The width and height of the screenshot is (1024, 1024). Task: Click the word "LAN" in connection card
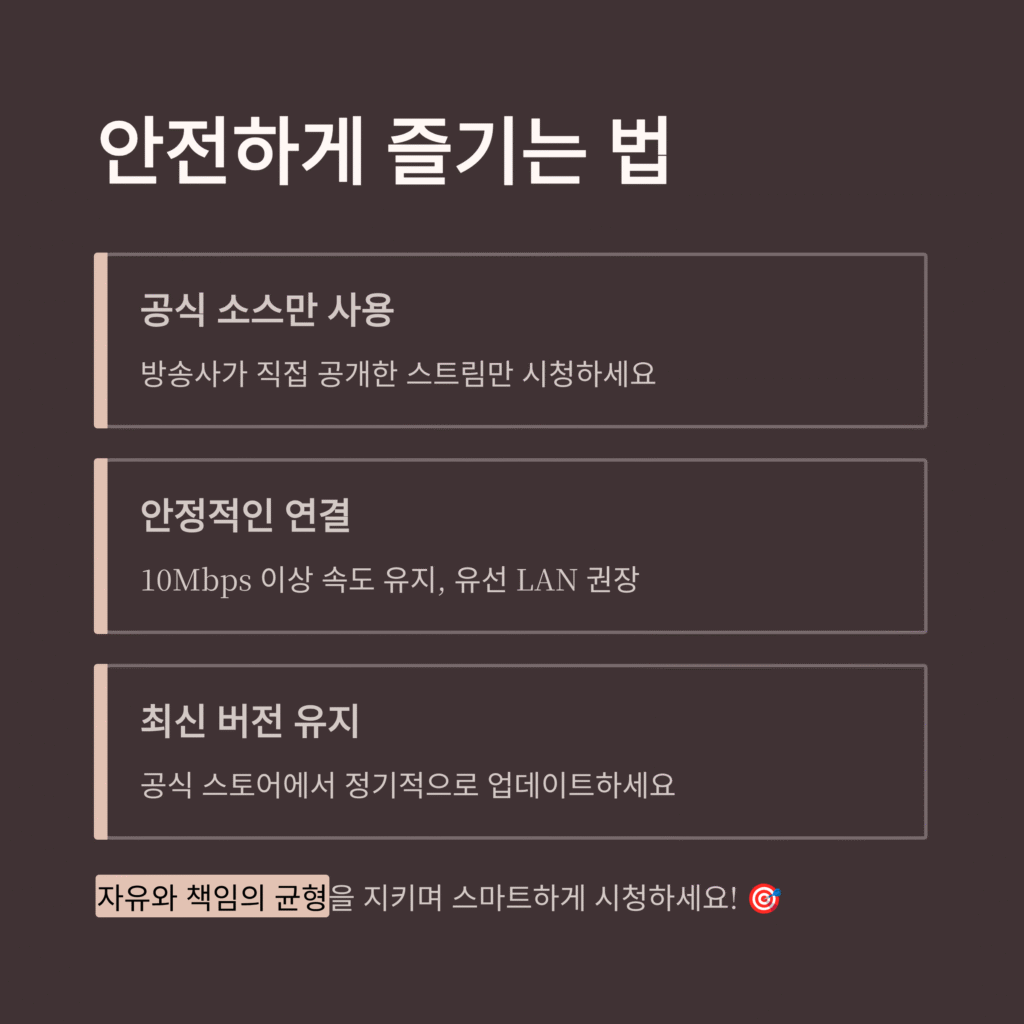point(546,580)
